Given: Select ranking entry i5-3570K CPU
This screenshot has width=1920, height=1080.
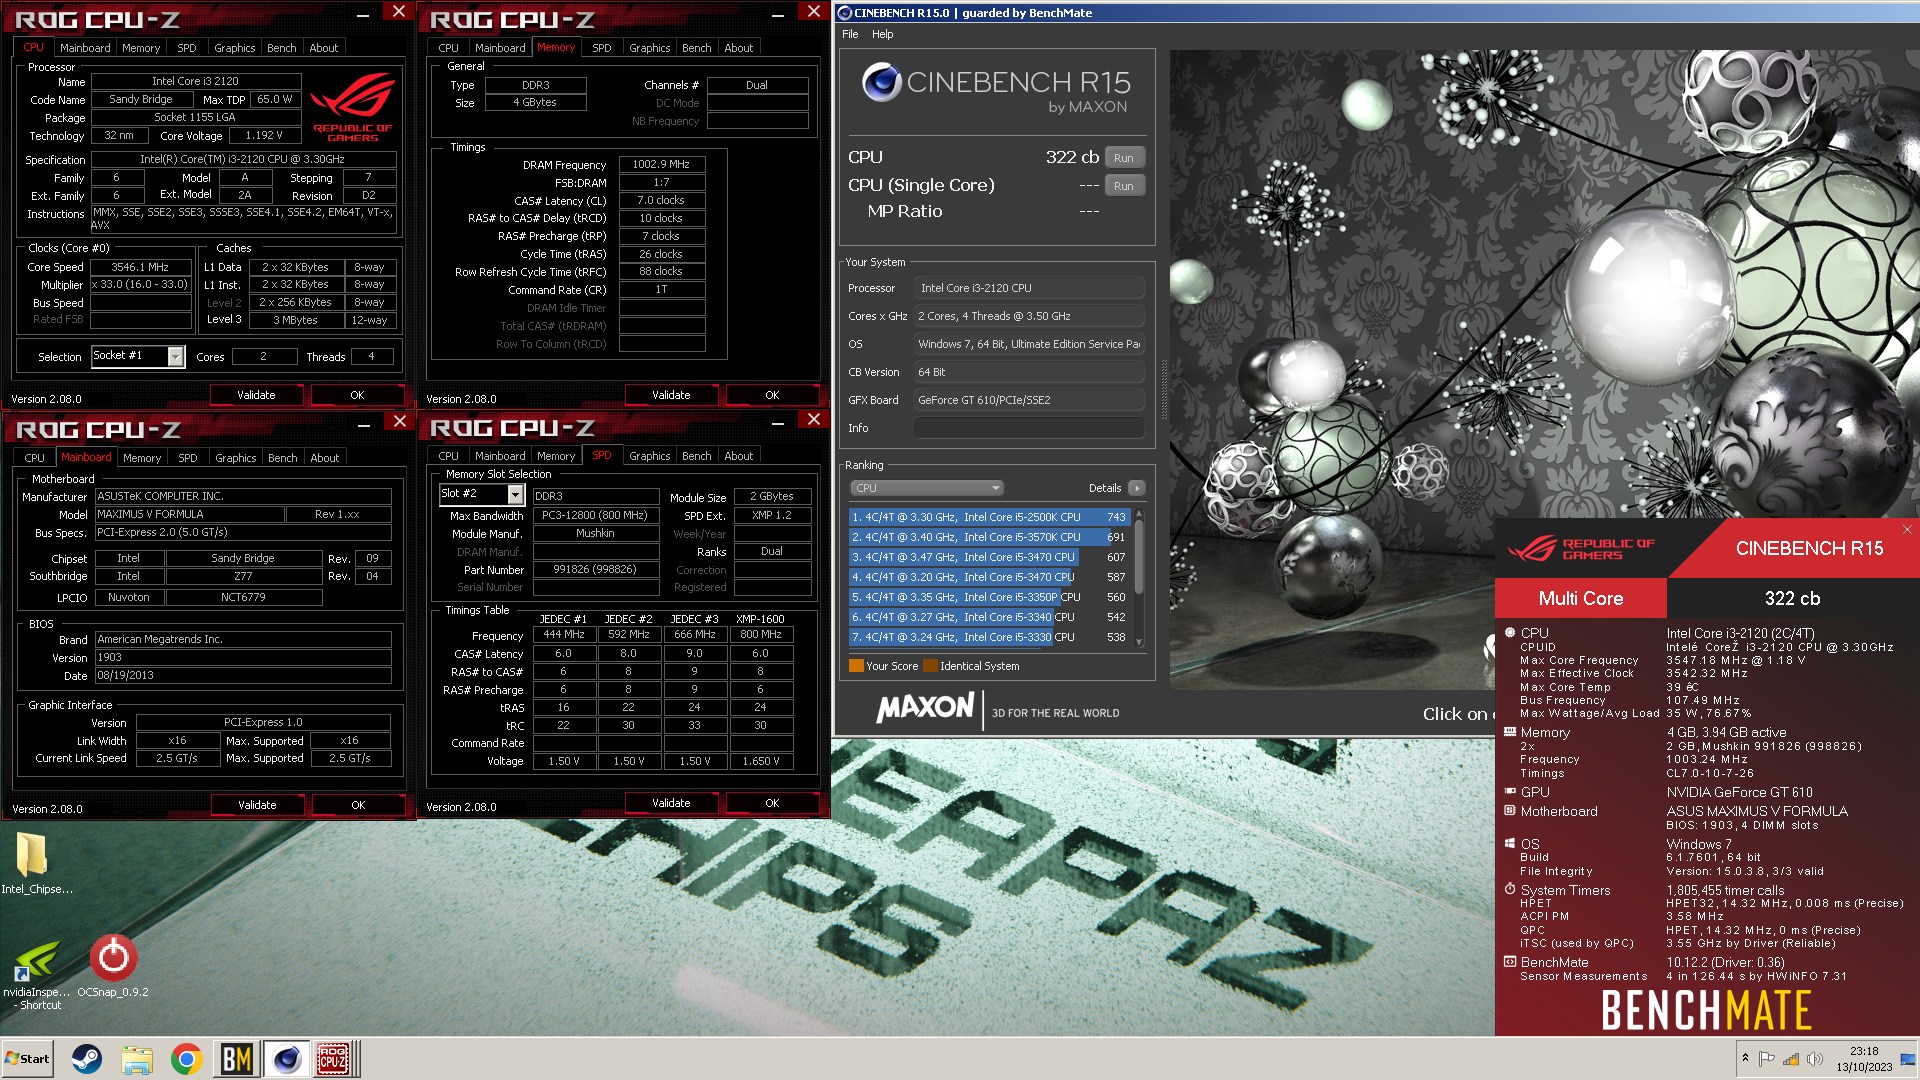Looking at the screenshot, I should pos(989,537).
